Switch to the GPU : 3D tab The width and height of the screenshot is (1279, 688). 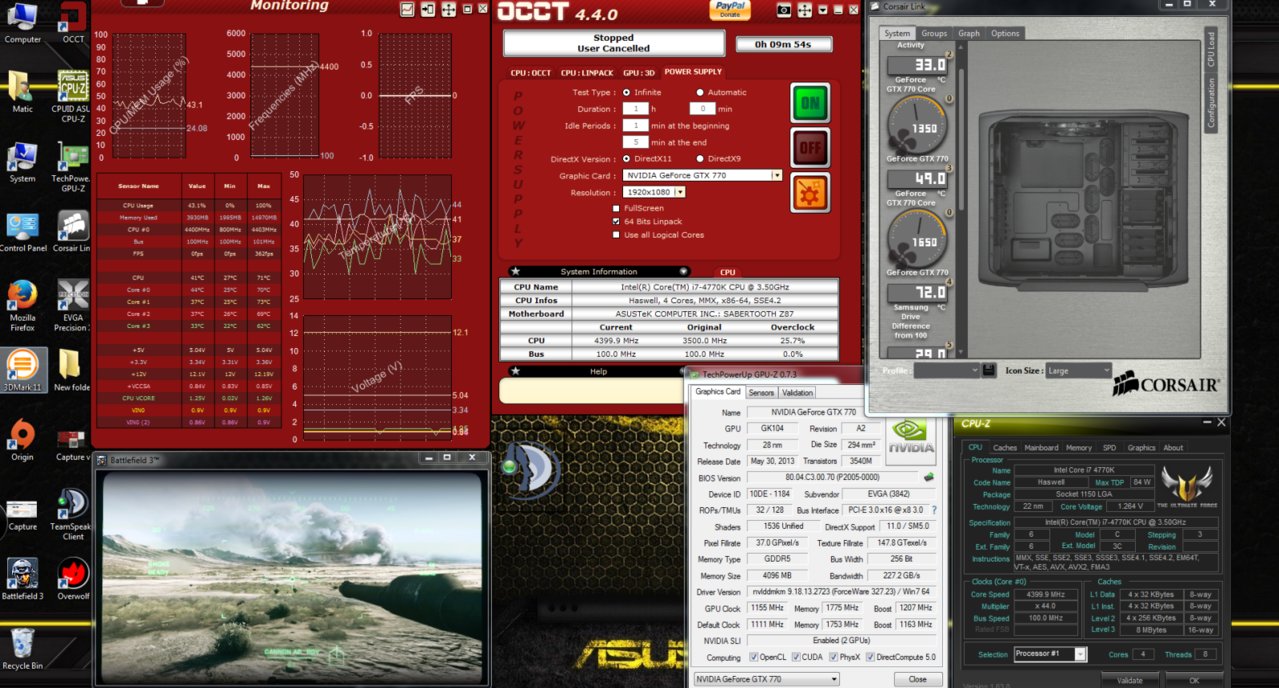click(639, 72)
